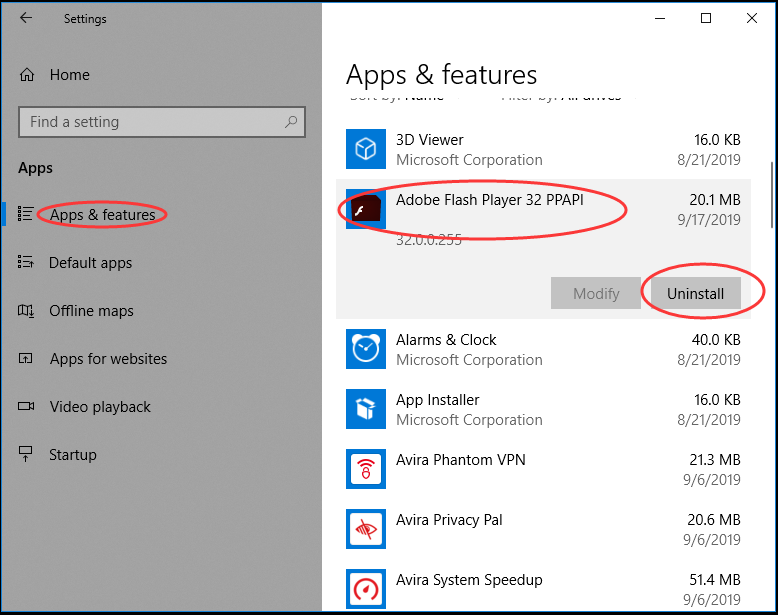778x615 pixels.
Task: Click the Adobe Flash Player app icon
Action: pos(366,209)
